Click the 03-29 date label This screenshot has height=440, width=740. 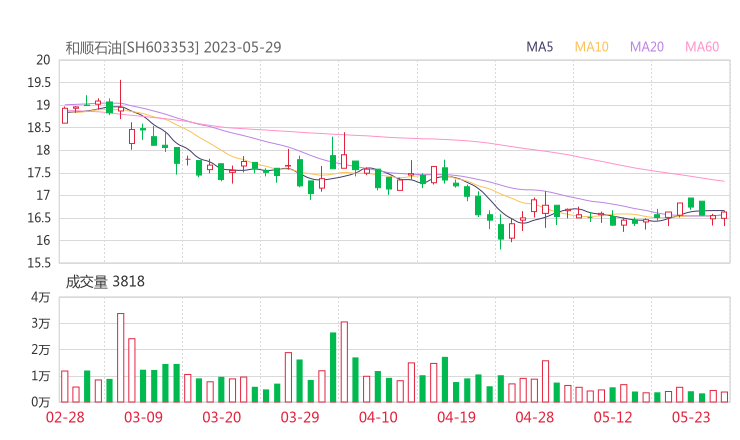300,417
